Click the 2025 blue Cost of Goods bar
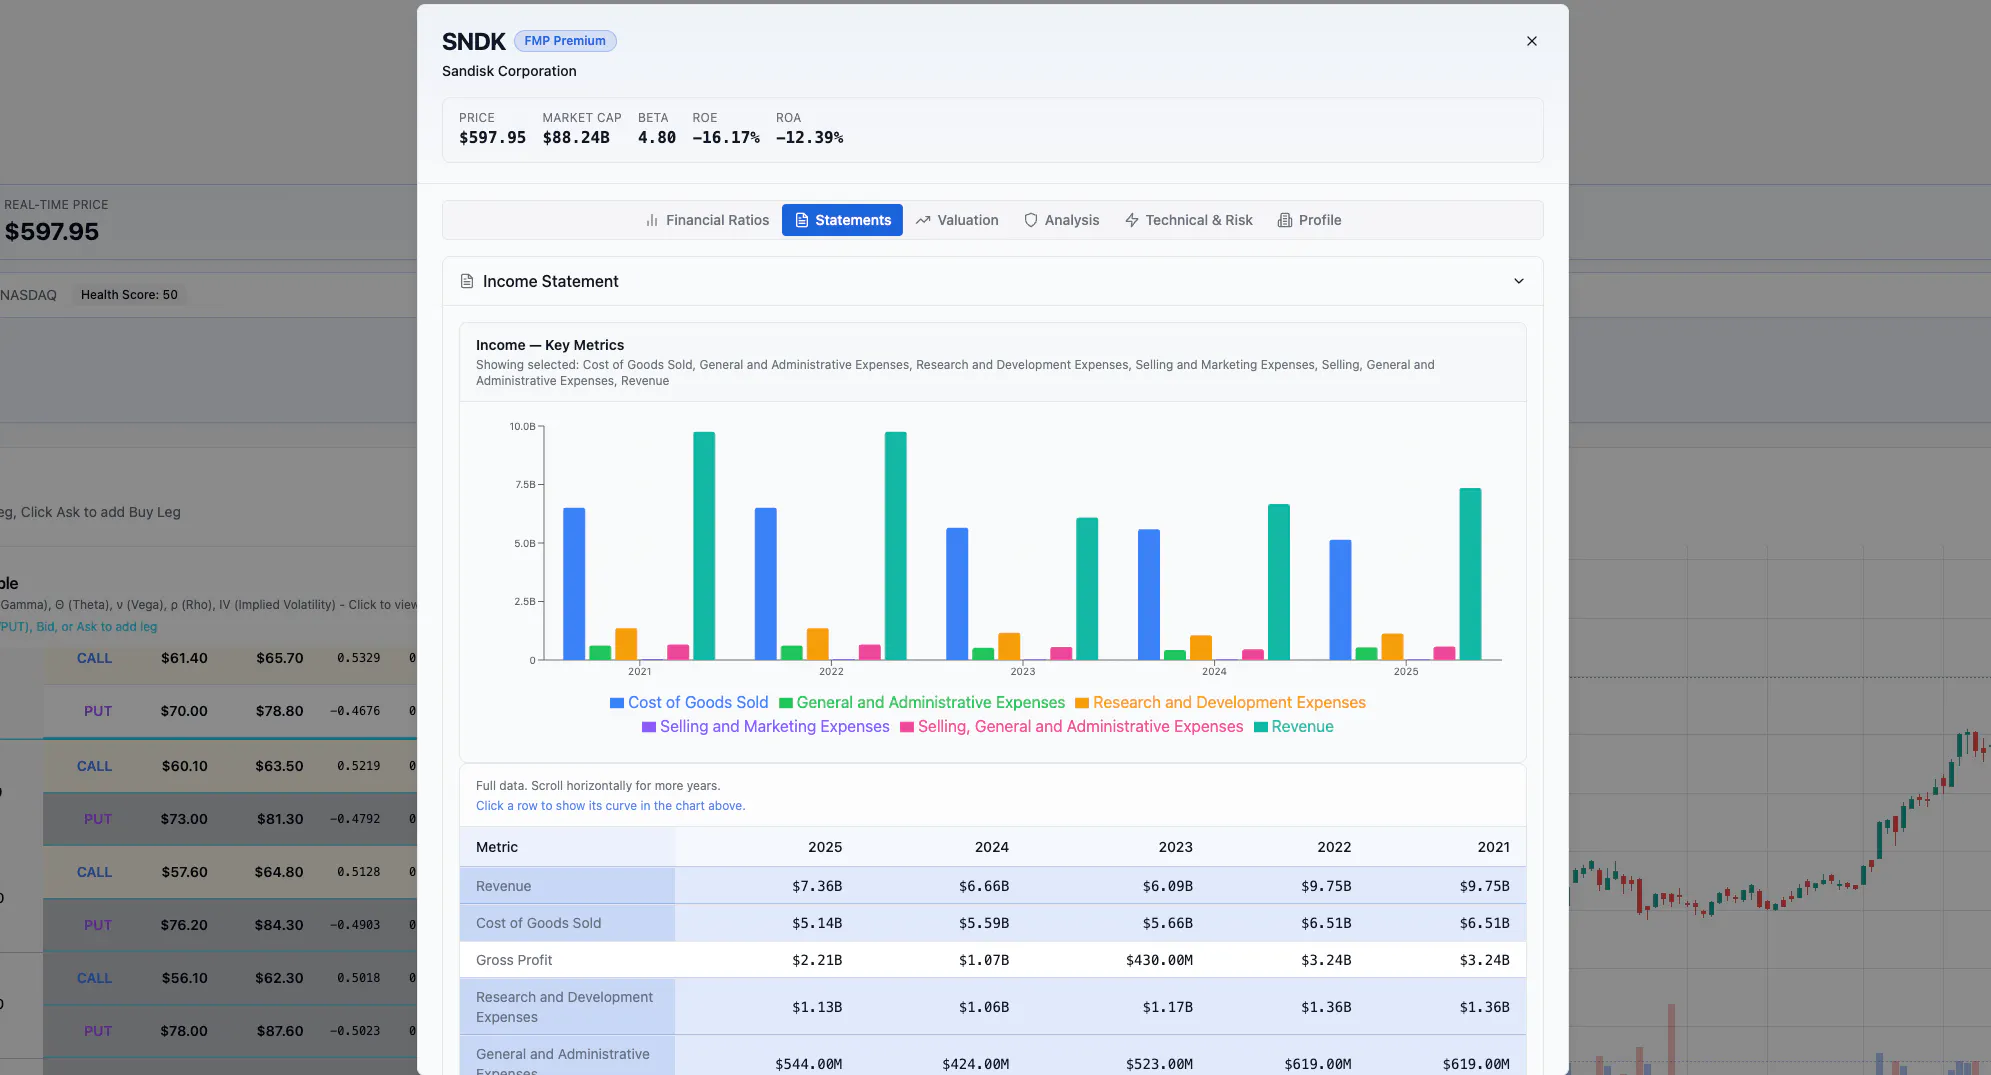Image resolution: width=1991 pixels, height=1075 pixels. tap(1340, 600)
